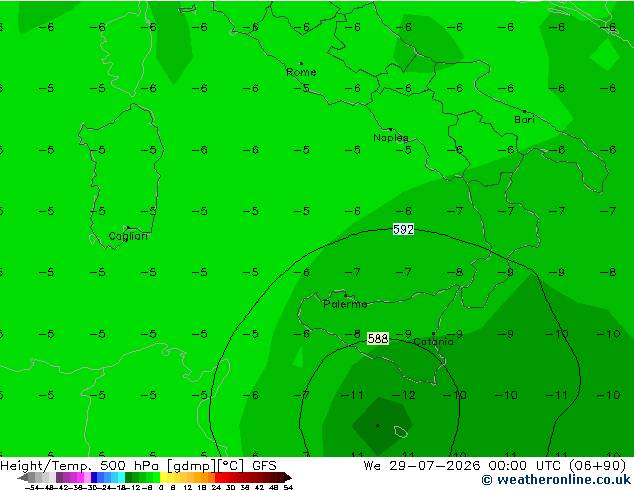Click the Cagliari city dot marker
Screen dimensions: 634x490
[128, 228]
